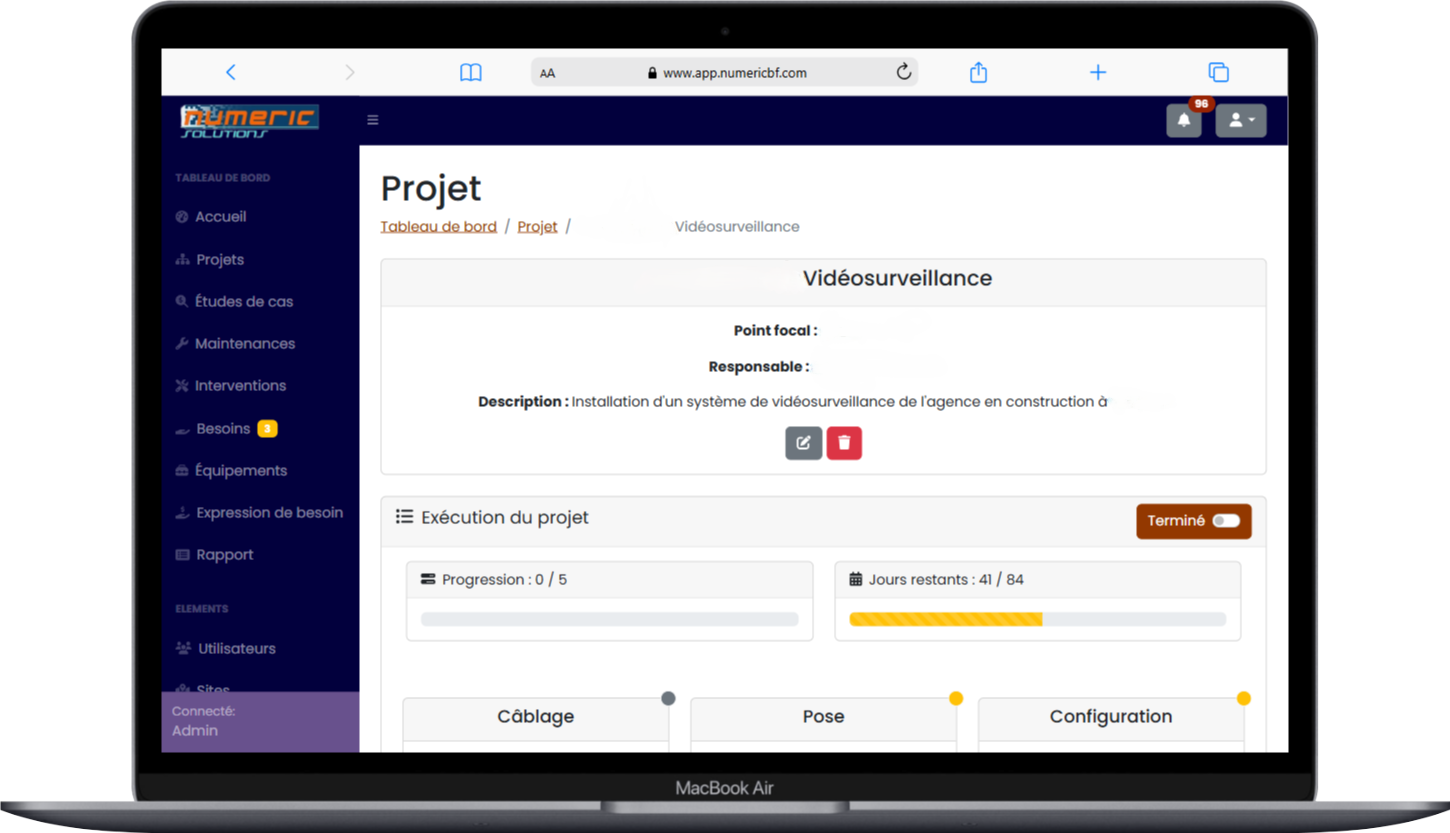Open browser bookmarks book icon

click(x=470, y=72)
